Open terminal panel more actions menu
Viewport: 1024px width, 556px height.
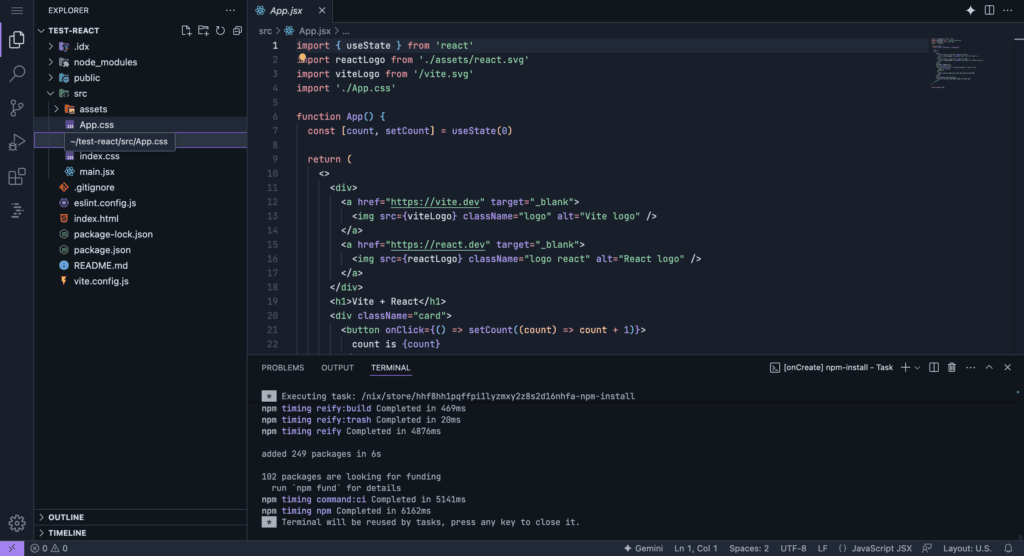coord(970,368)
